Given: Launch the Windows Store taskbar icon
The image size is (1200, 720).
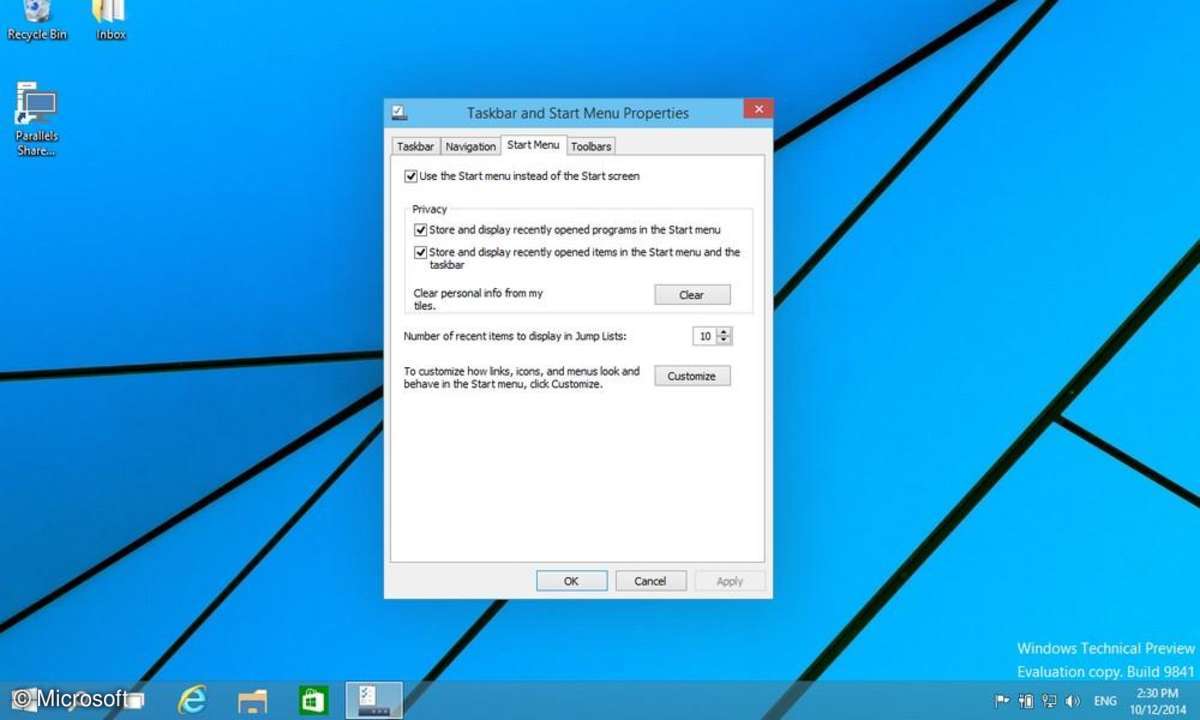Looking at the screenshot, I should [314, 700].
